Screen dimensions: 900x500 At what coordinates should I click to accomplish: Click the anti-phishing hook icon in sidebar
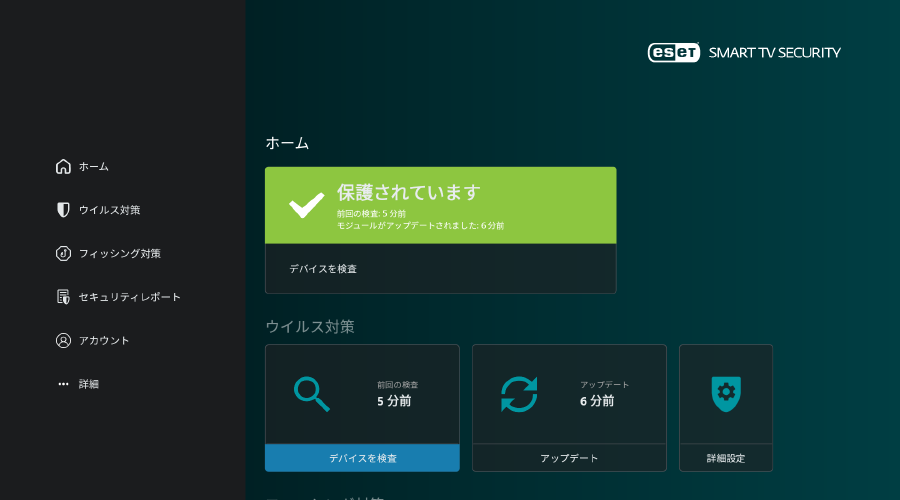(63, 254)
